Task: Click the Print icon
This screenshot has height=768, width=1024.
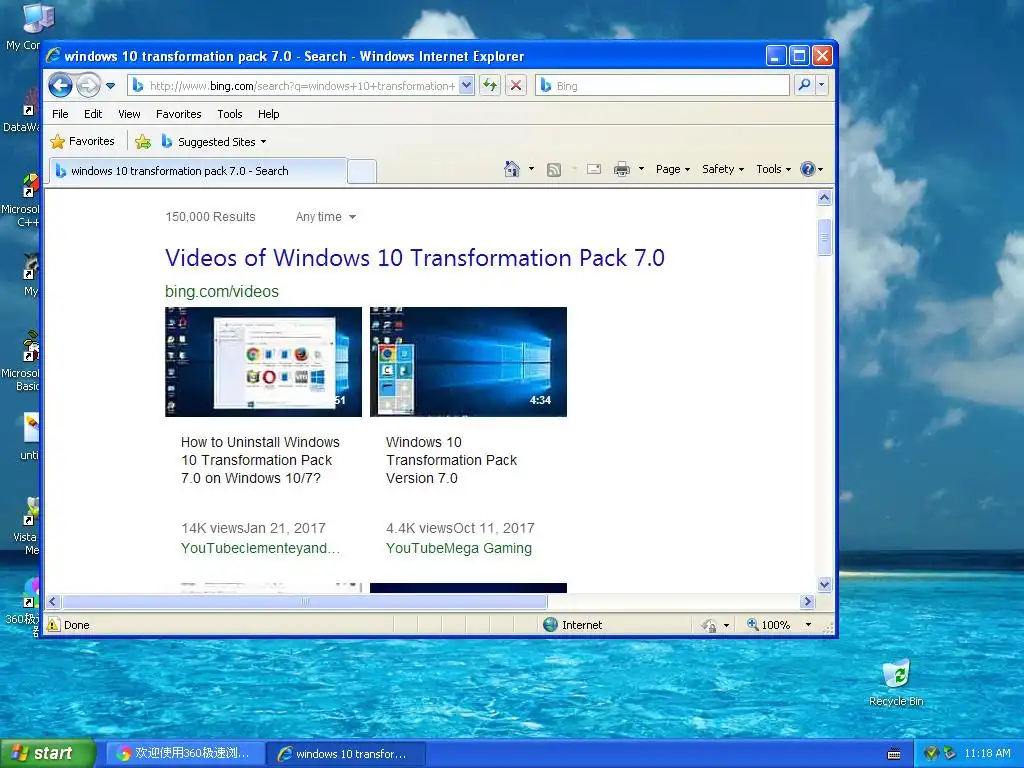Action: pos(622,169)
